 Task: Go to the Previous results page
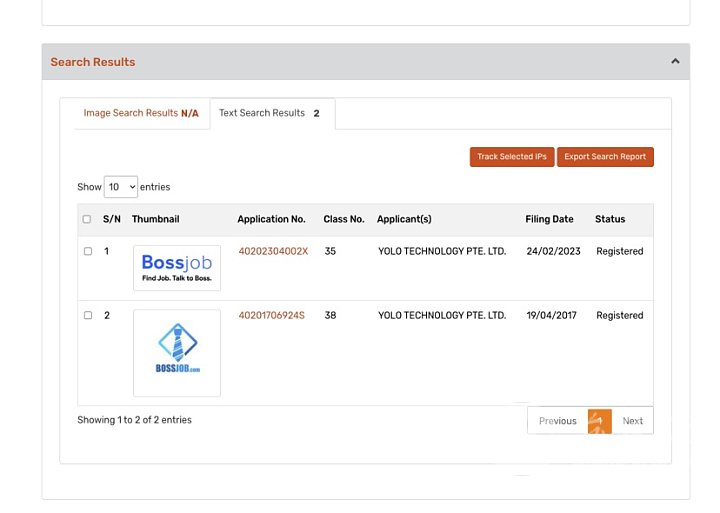[x=557, y=421]
